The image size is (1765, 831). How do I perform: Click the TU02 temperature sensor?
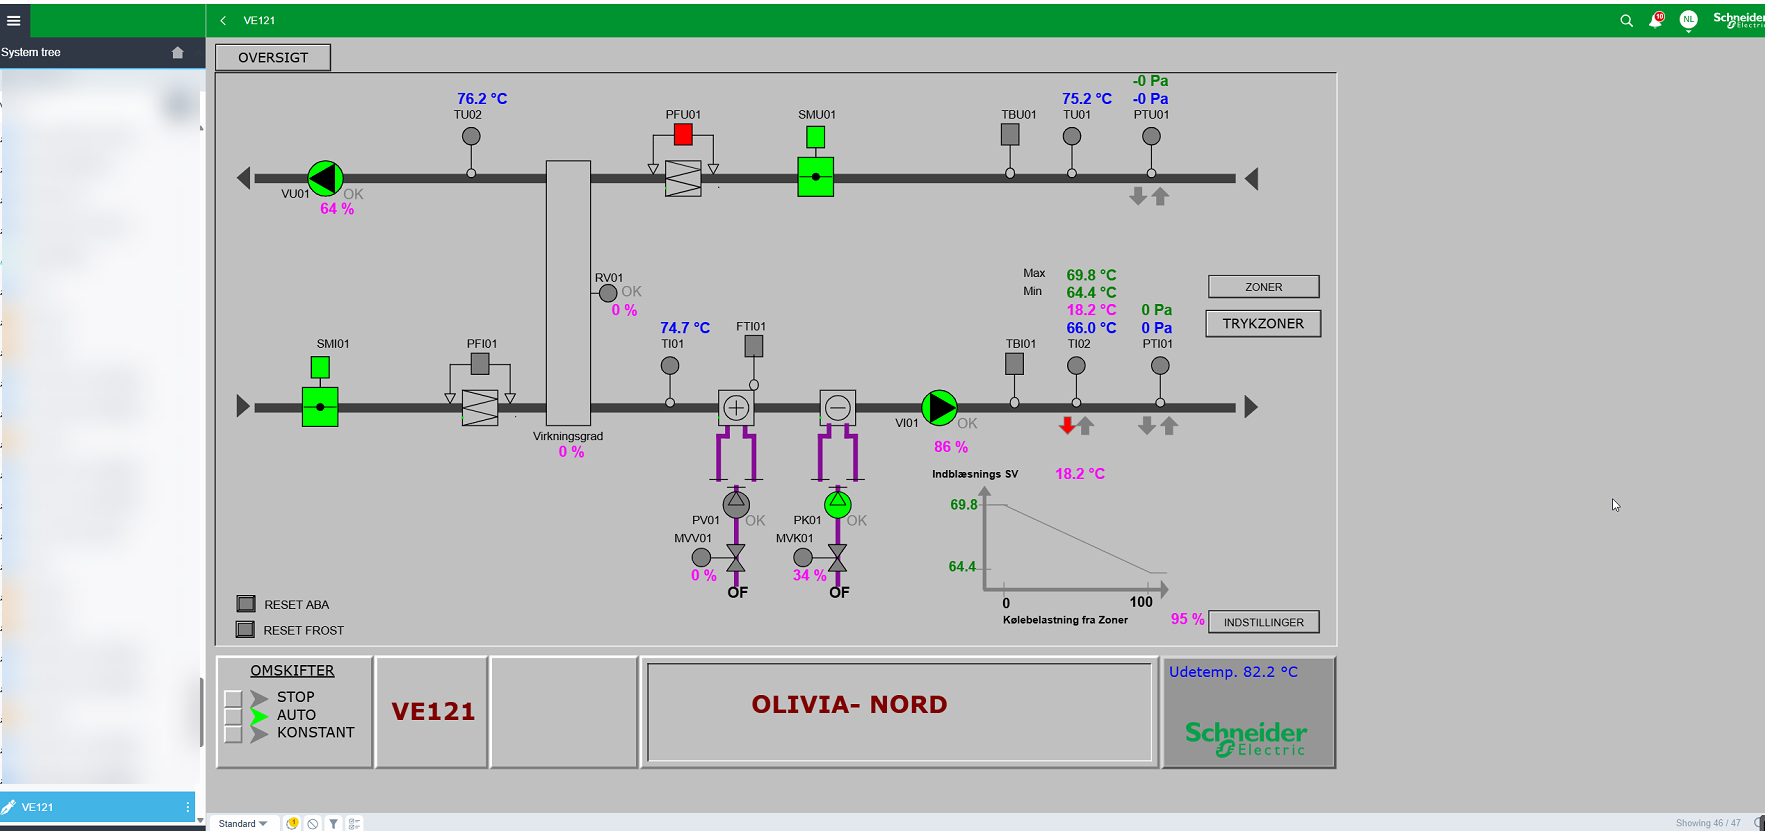471,136
